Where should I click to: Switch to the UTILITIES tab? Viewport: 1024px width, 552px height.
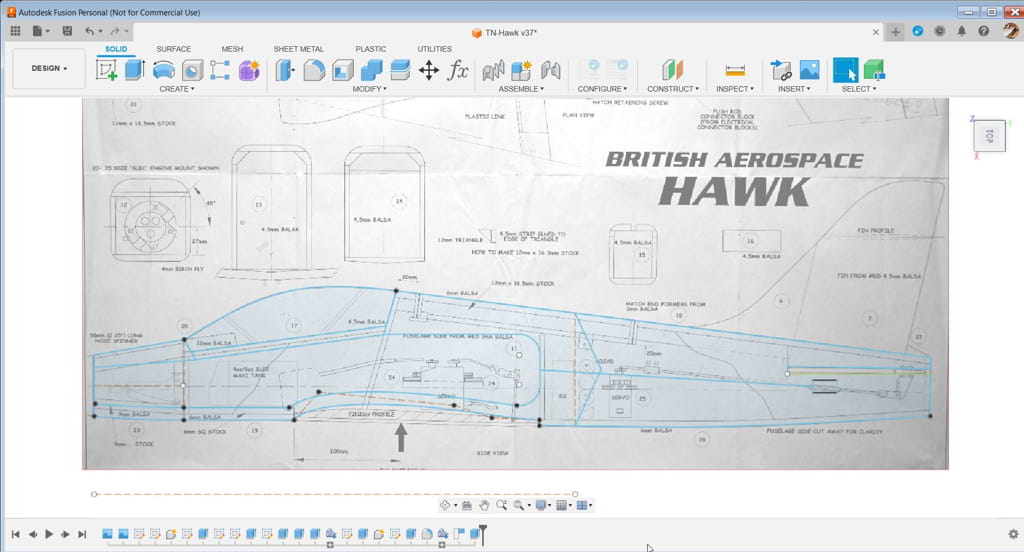coord(434,49)
